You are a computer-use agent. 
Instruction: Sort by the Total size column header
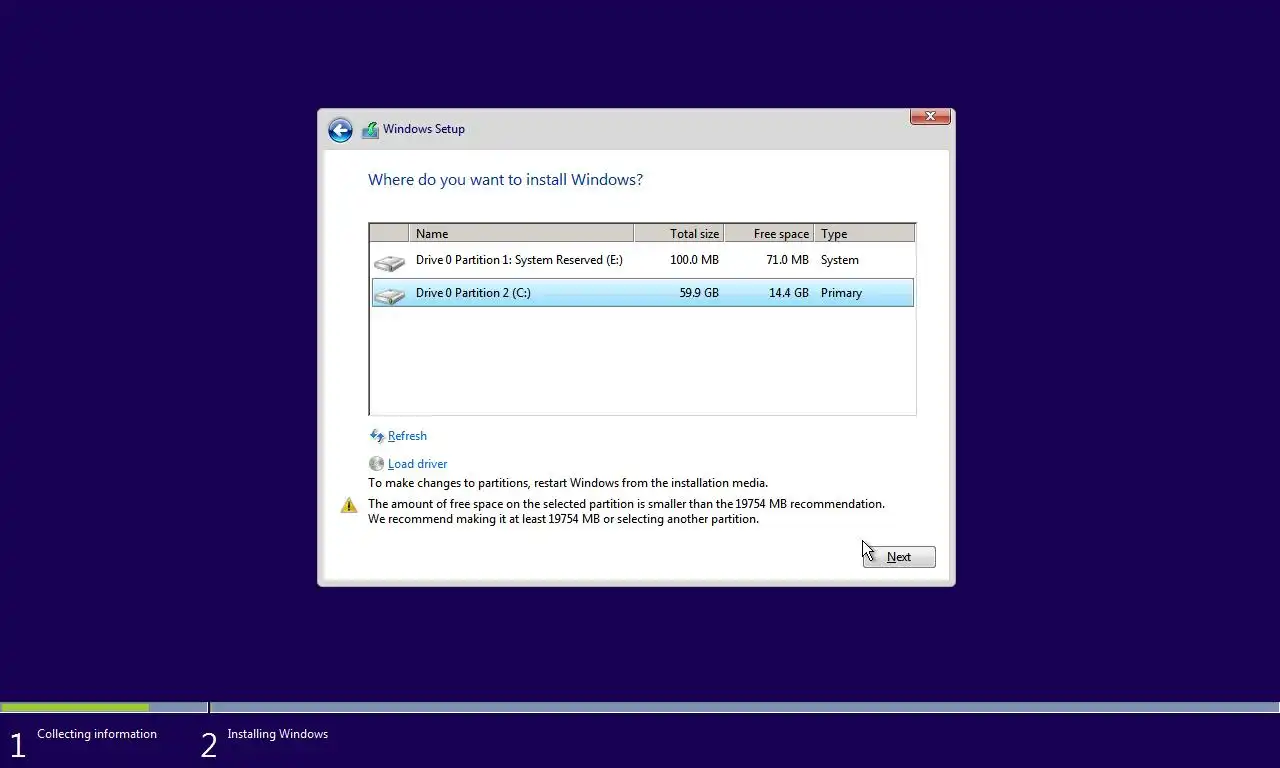coord(679,233)
